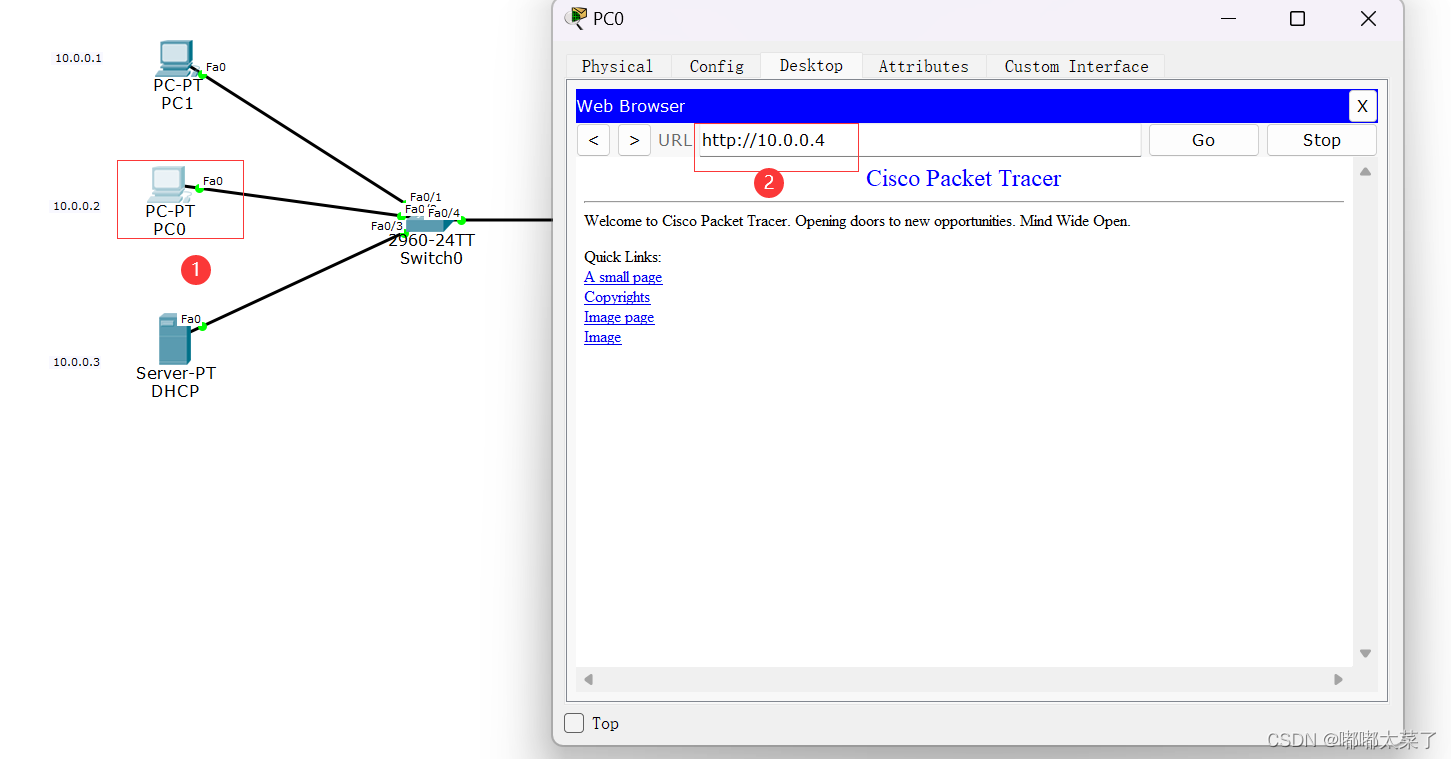1451x759 pixels.
Task: Click the Stop button
Action: (x=1321, y=140)
